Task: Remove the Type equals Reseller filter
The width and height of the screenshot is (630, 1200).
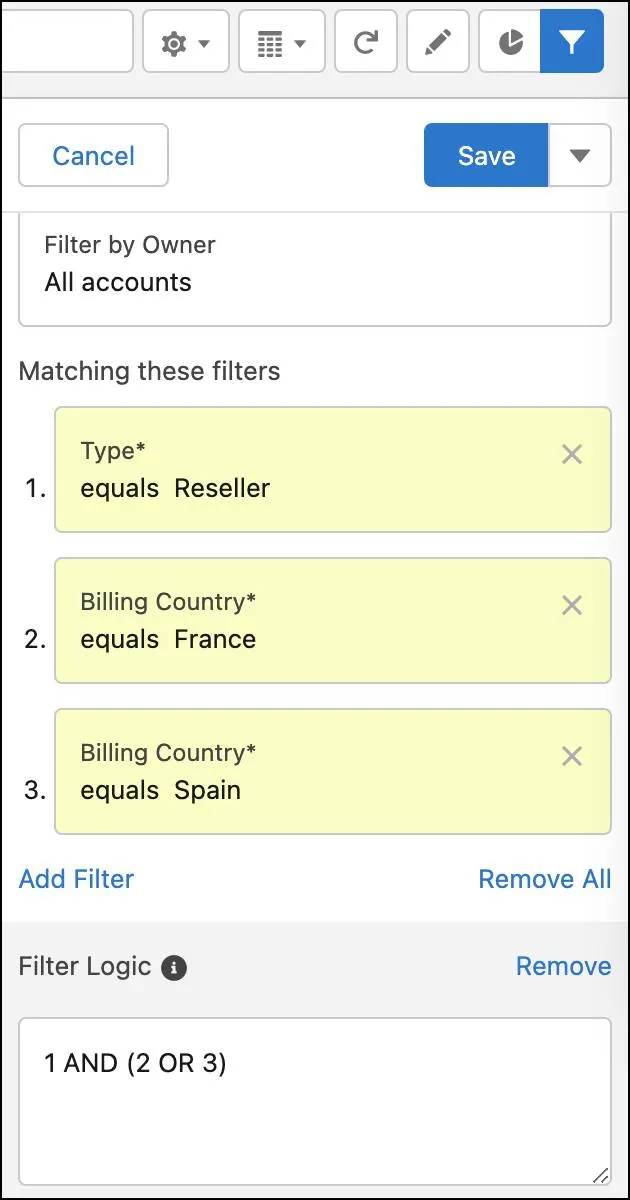Action: 572,454
